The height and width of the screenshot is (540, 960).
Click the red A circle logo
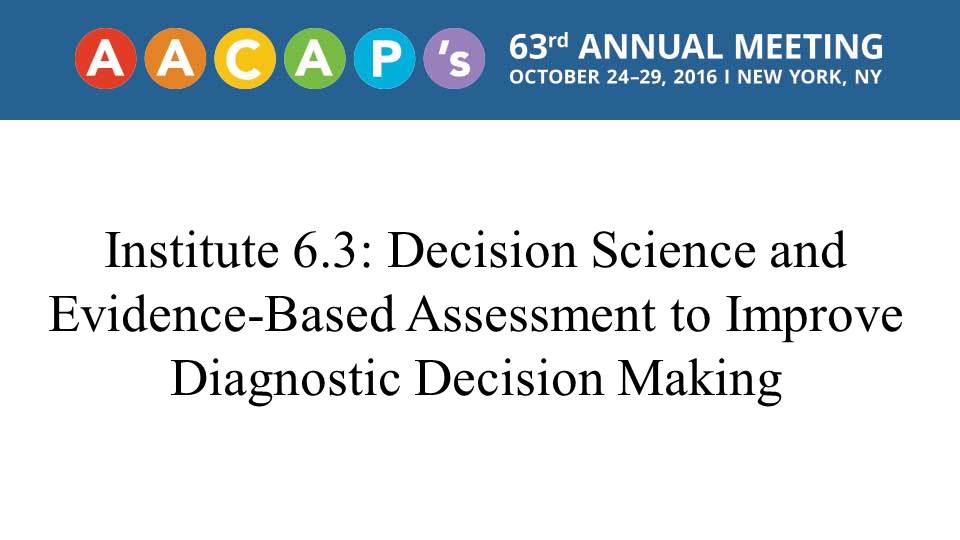click(x=106, y=60)
